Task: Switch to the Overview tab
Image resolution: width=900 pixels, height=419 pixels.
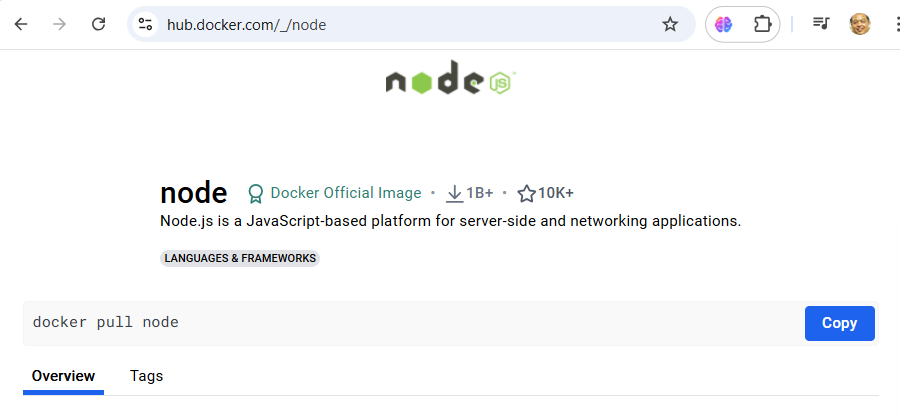Action: [x=63, y=376]
